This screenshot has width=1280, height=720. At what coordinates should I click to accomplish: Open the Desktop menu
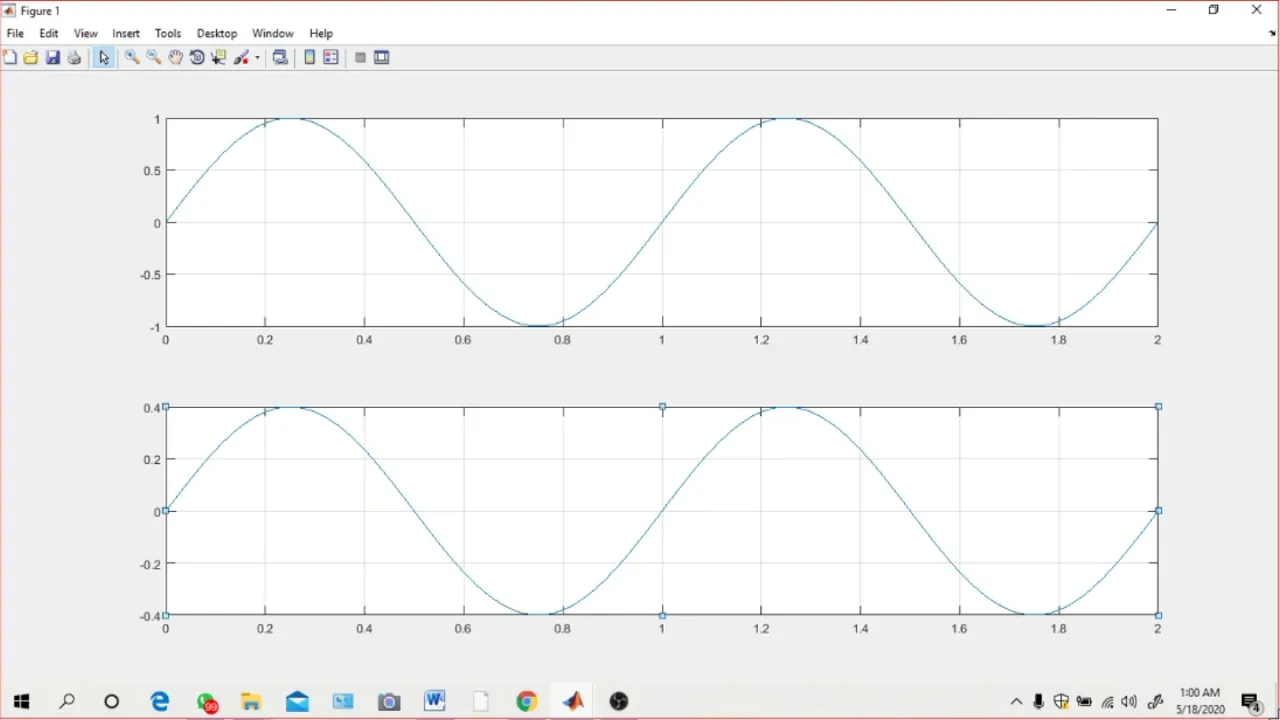(217, 33)
